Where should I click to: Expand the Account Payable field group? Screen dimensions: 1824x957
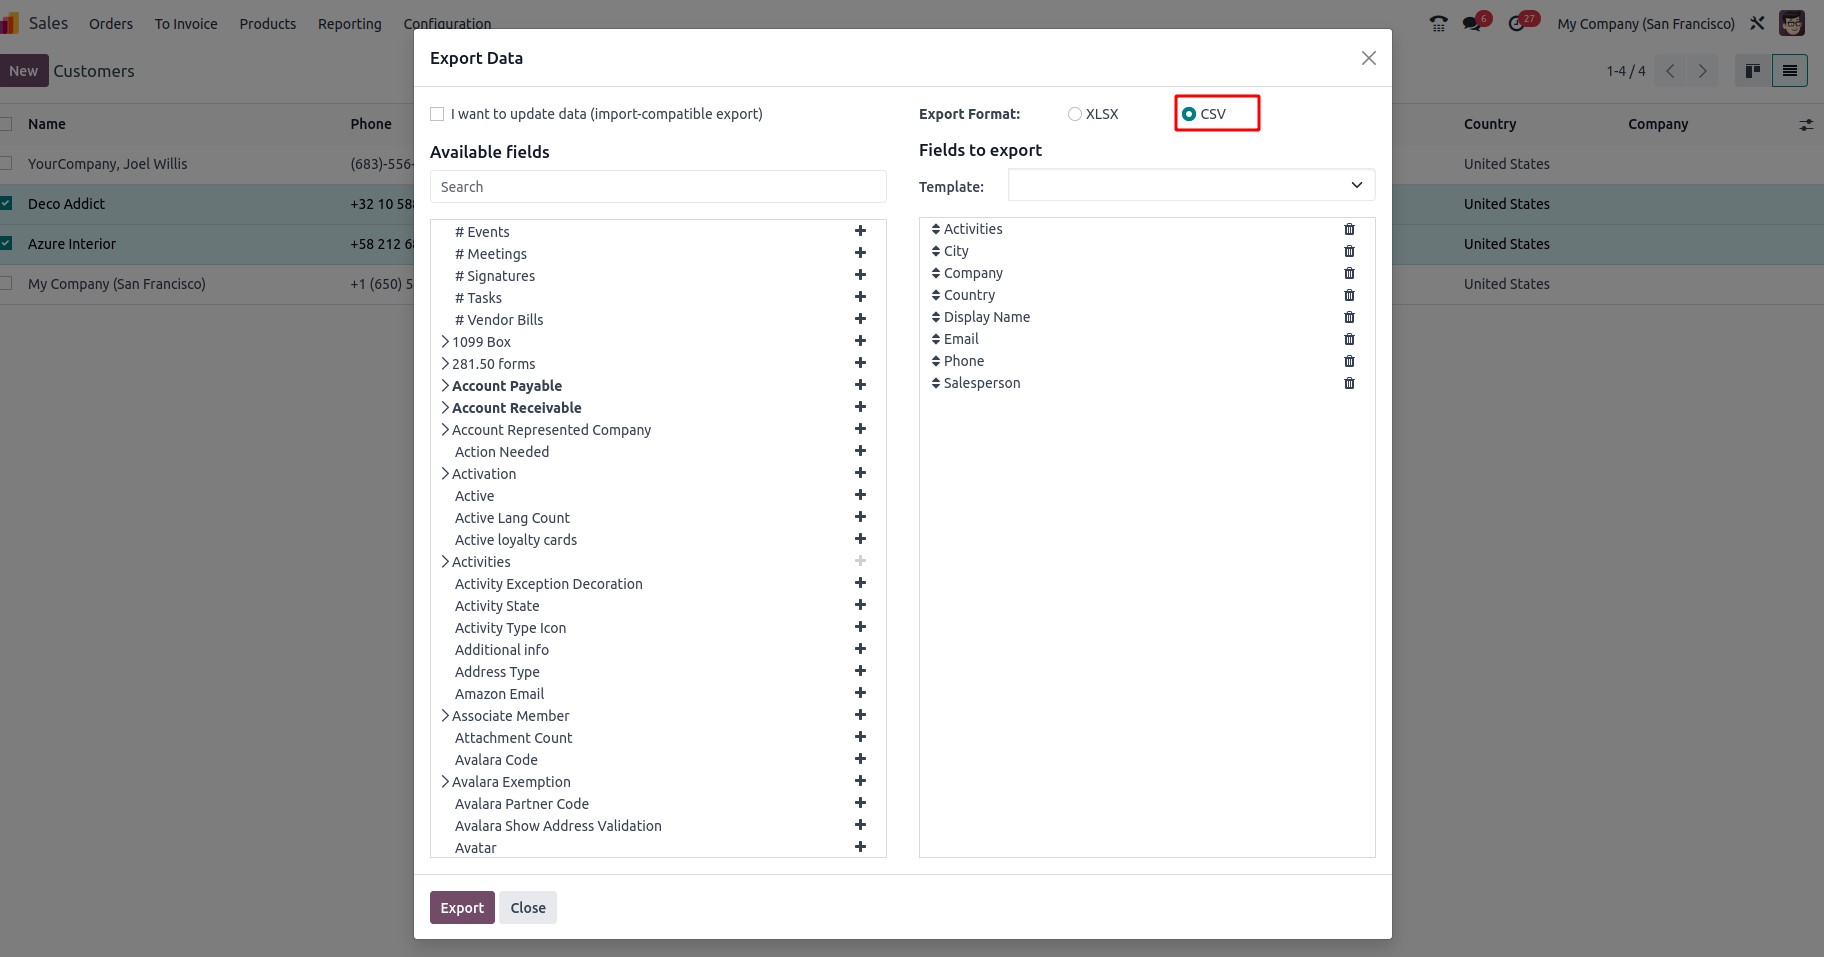445,385
